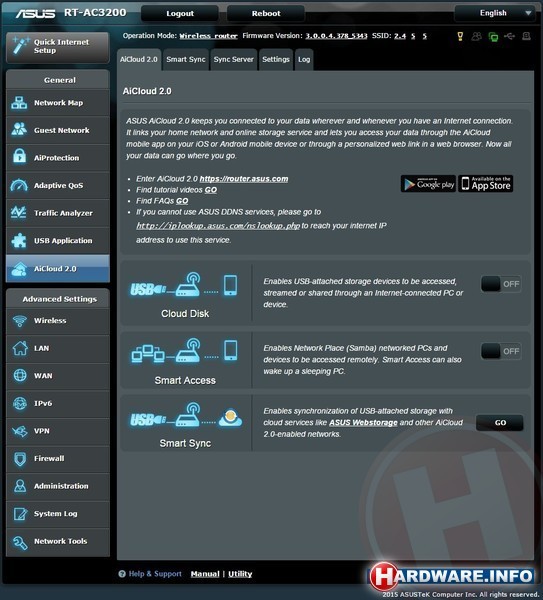Screen dimensions: 543x600
Task: Open the VPN arrows icon
Action: (x=20, y=431)
